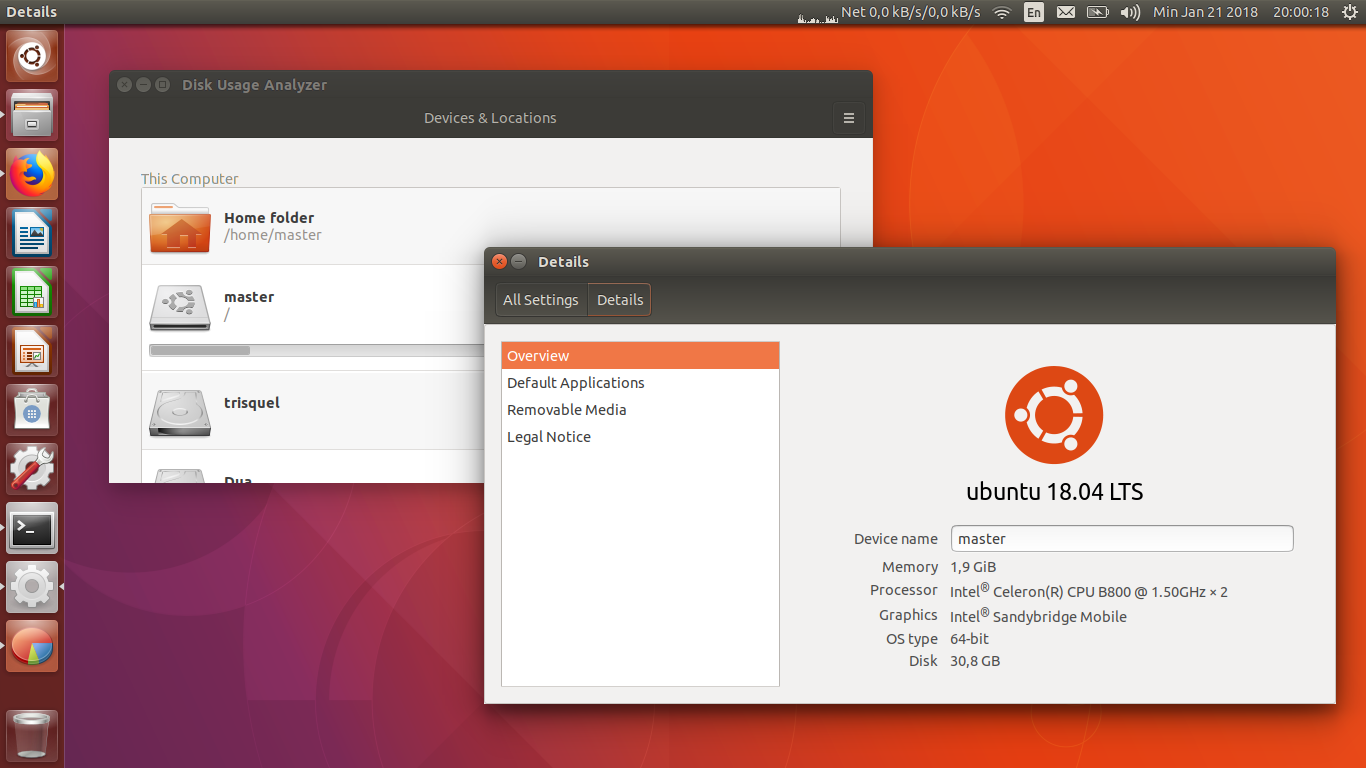Select the trisquel drive entry
The height and width of the screenshot is (768, 1366).
click(490, 410)
